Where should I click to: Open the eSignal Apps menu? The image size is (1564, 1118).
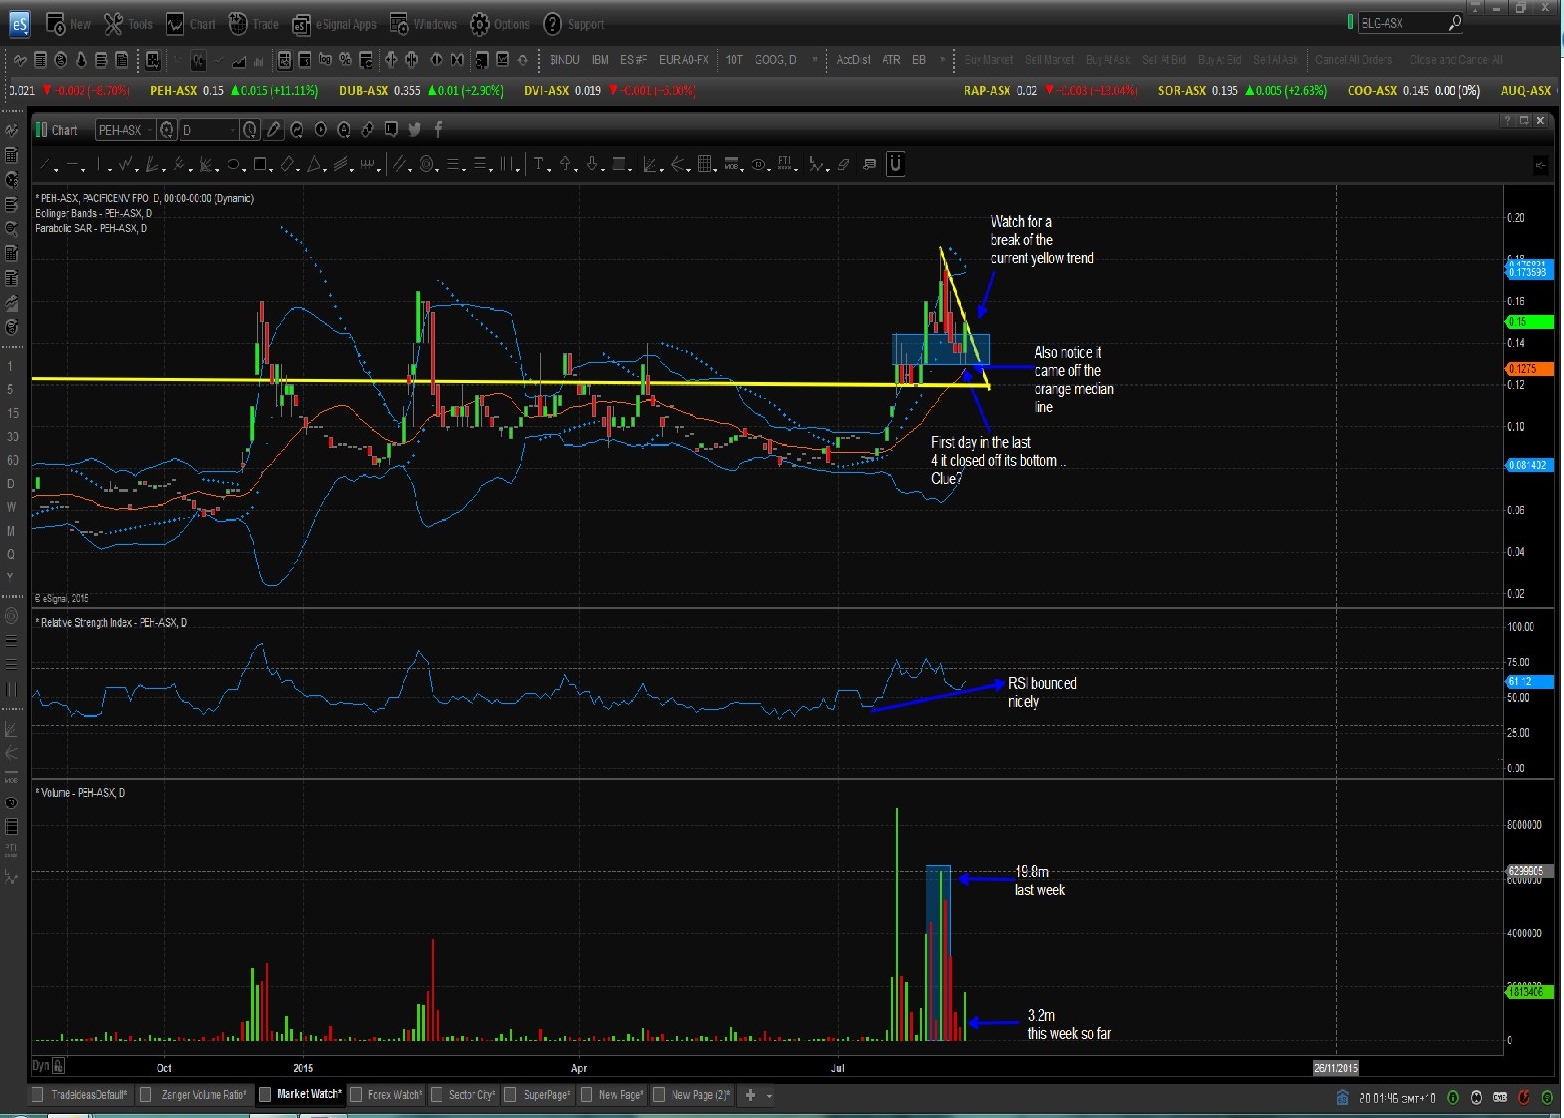pos(334,24)
